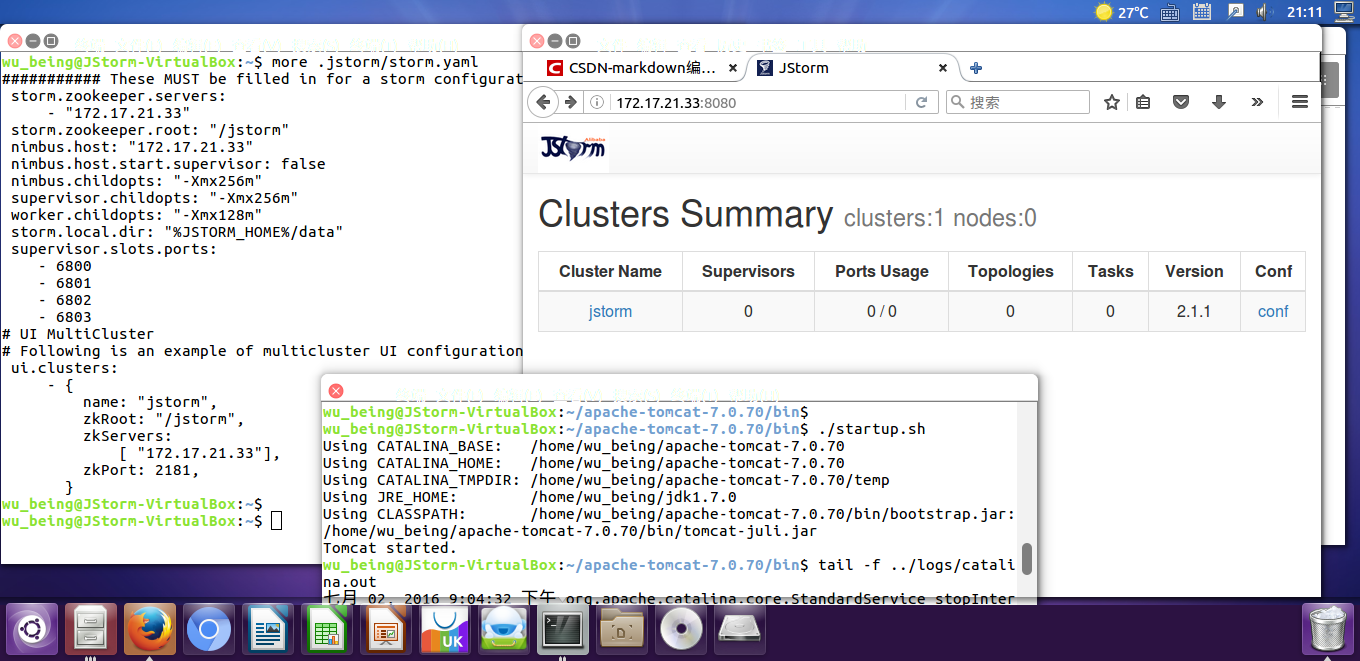The image size is (1360, 661).
Task: Click the Version column header
Action: coord(1194,271)
